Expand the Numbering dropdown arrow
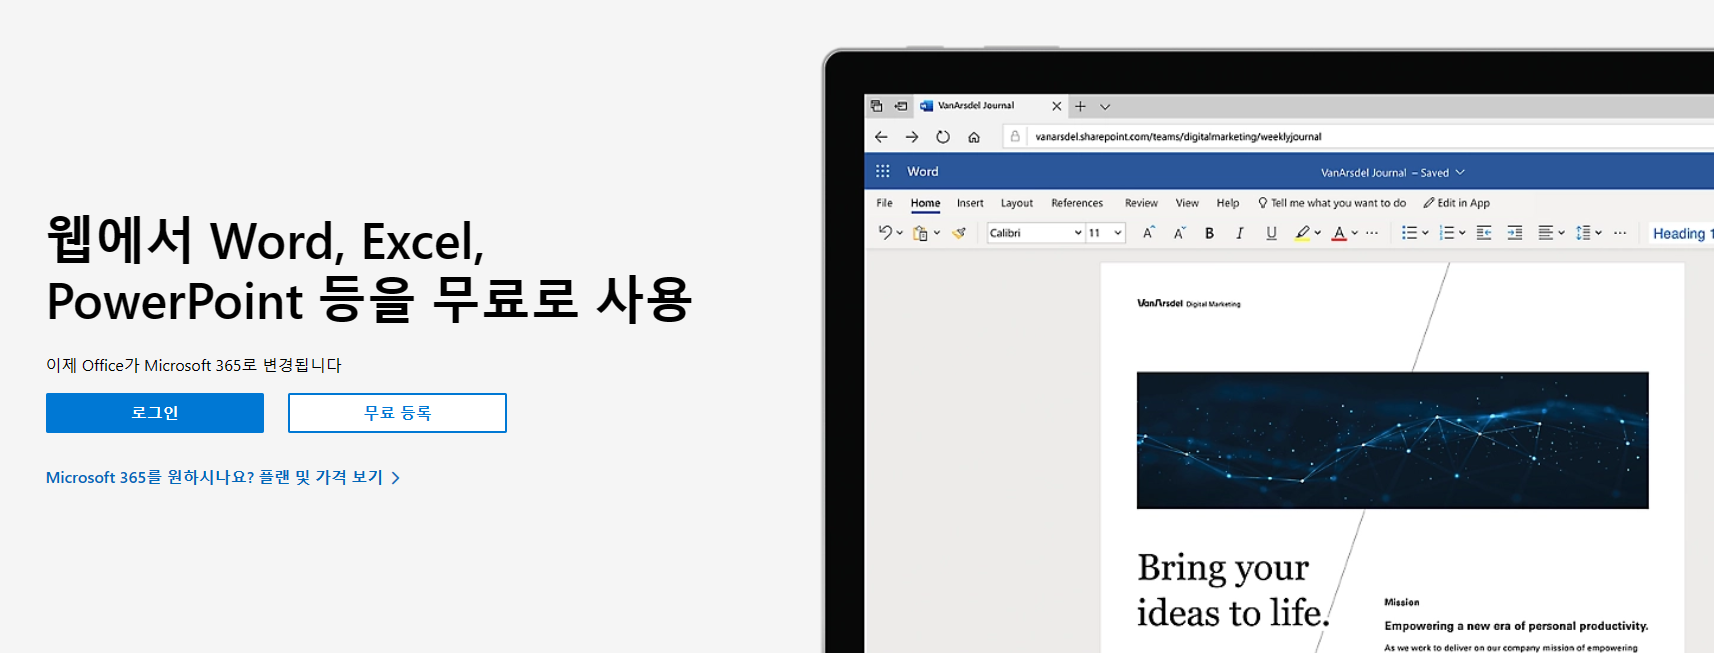Viewport: 1714px width, 653px height. click(x=1462, y=233)
